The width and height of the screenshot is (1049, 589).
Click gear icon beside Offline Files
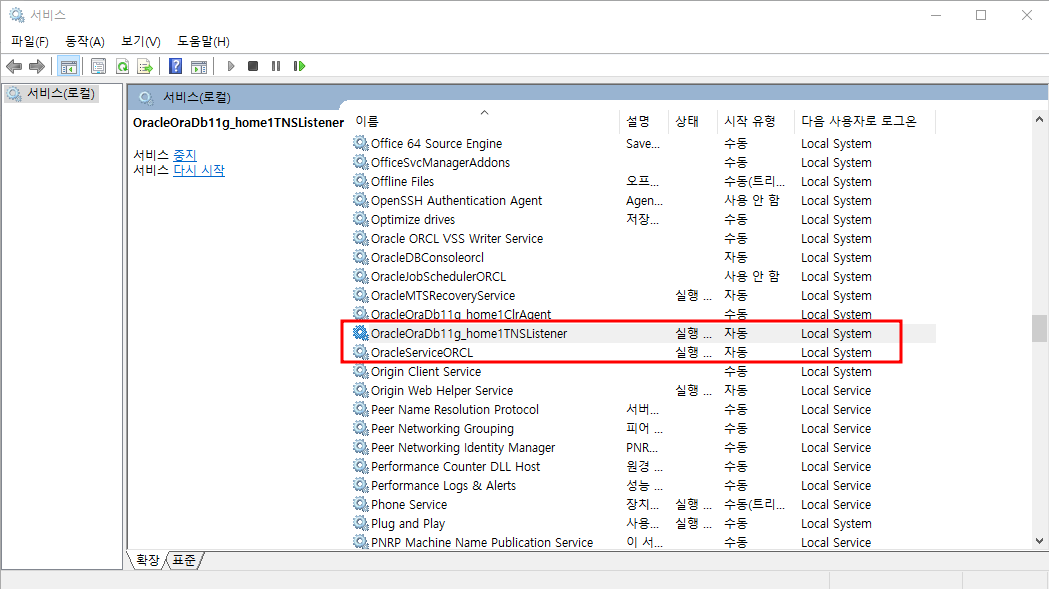pyautogui.click(x=361, y=181)
